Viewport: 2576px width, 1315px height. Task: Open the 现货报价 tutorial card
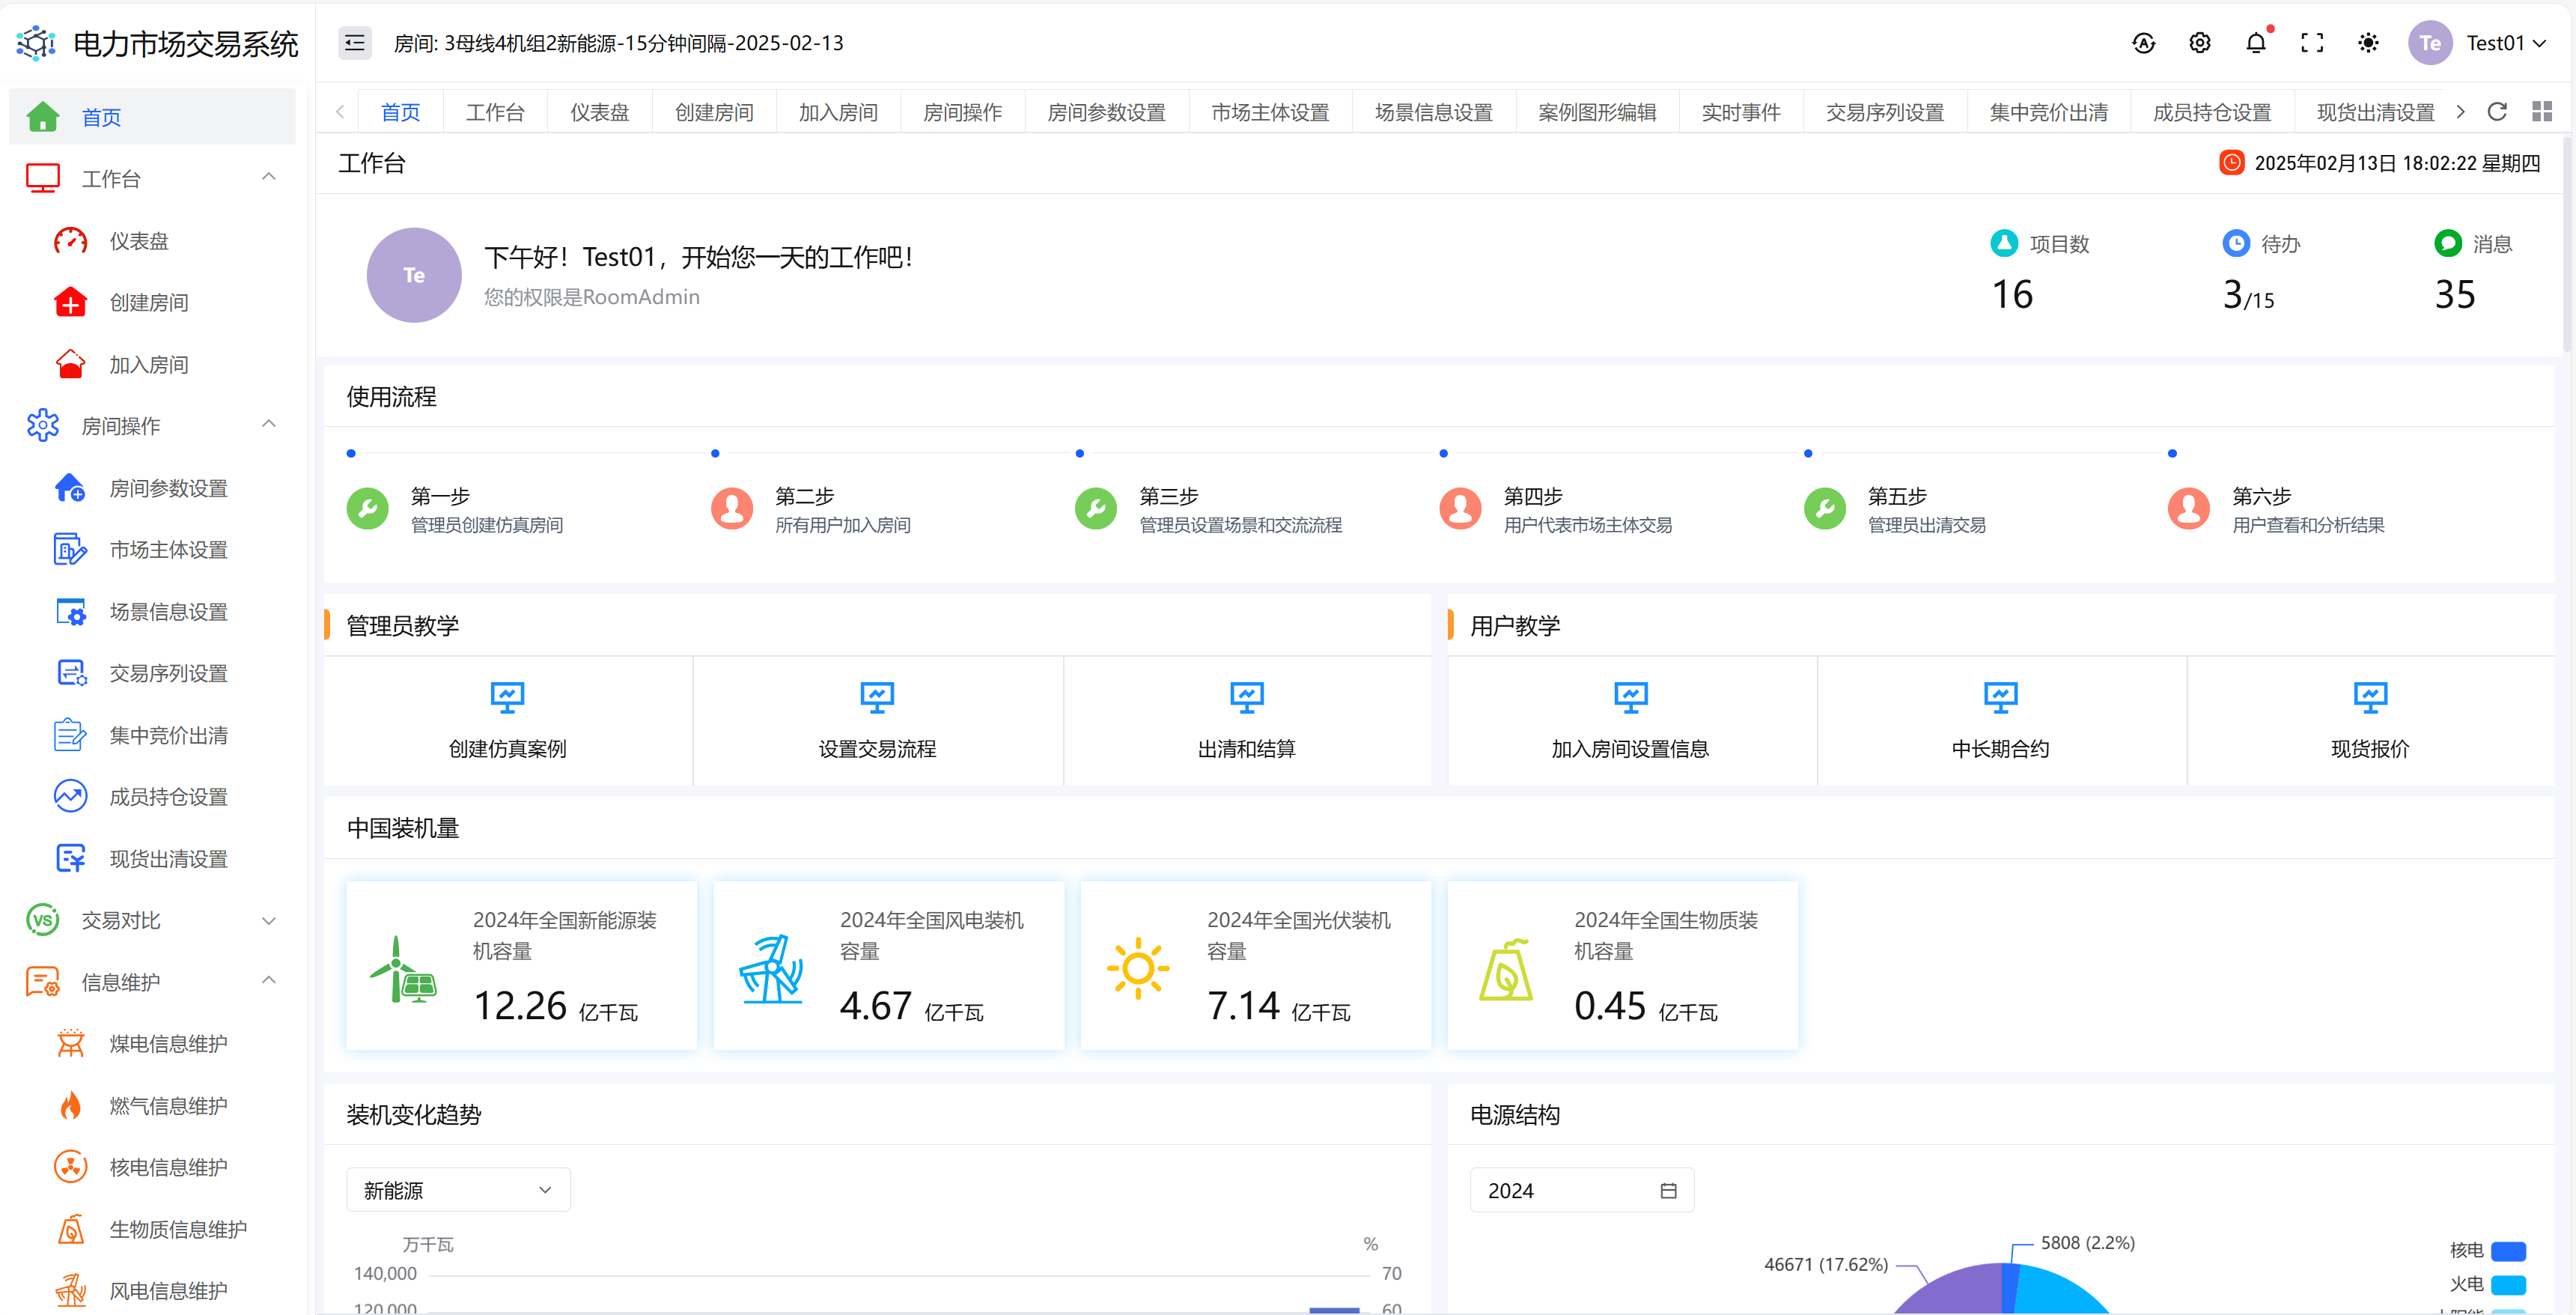2370,721
